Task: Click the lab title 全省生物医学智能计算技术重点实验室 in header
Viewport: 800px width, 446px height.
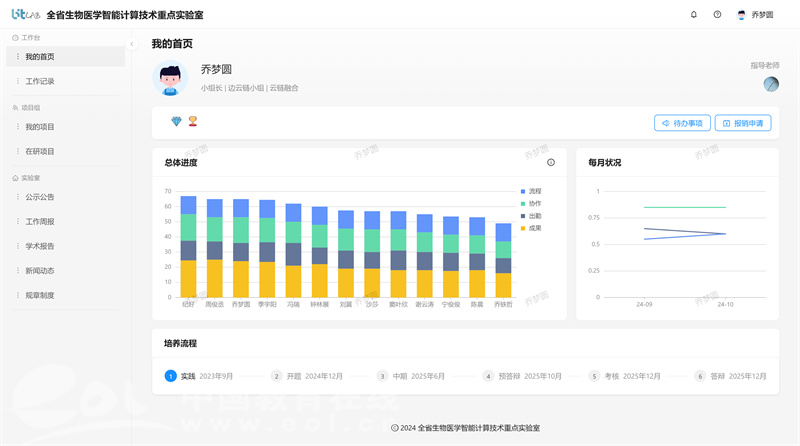Action: tap(125, 15)
